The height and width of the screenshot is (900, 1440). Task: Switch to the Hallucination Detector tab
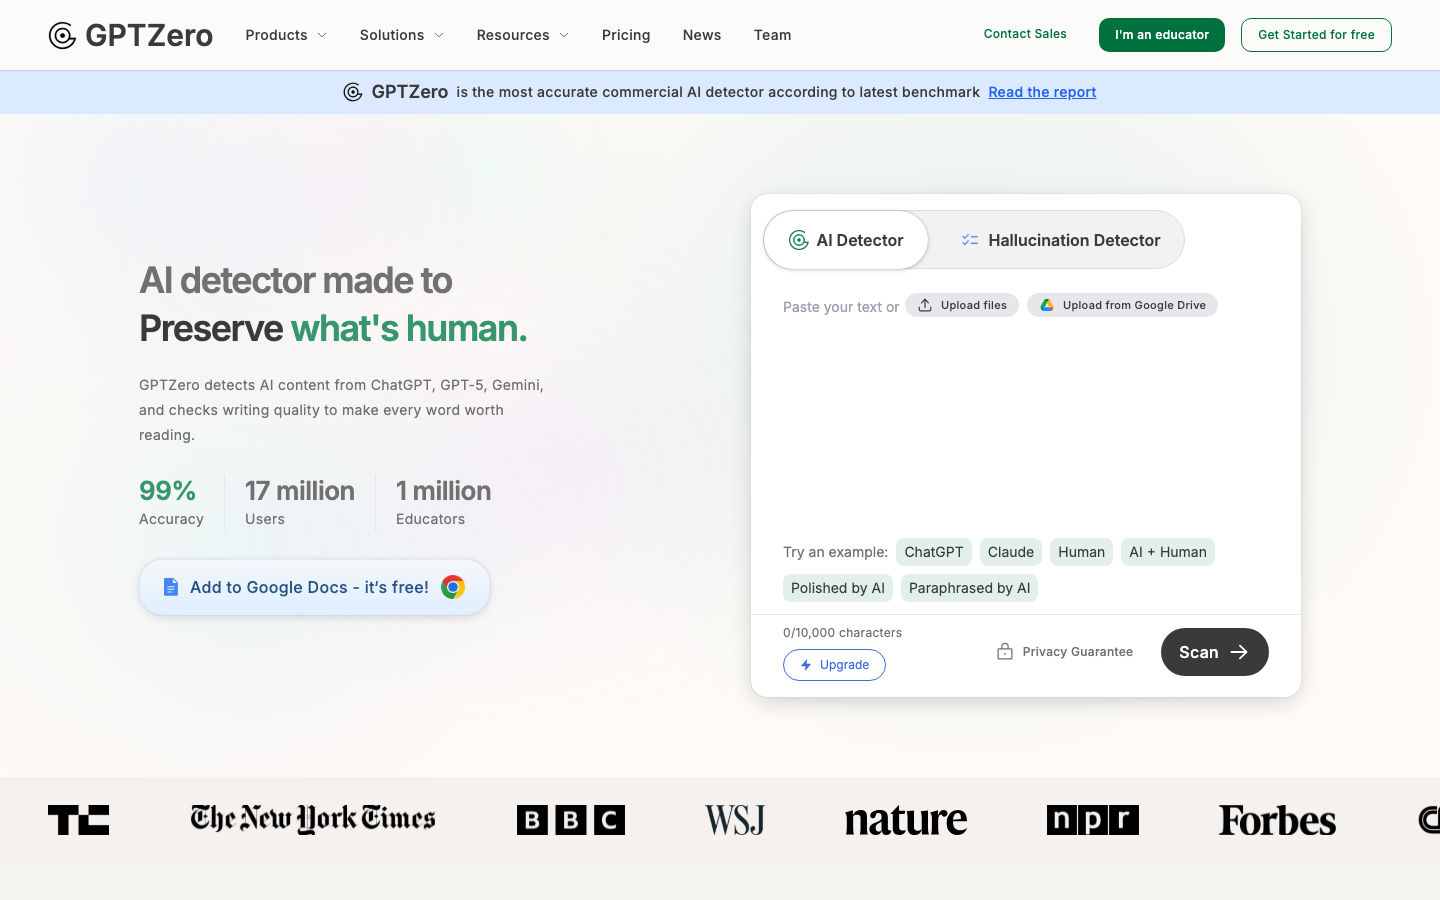click(1073, 240)
